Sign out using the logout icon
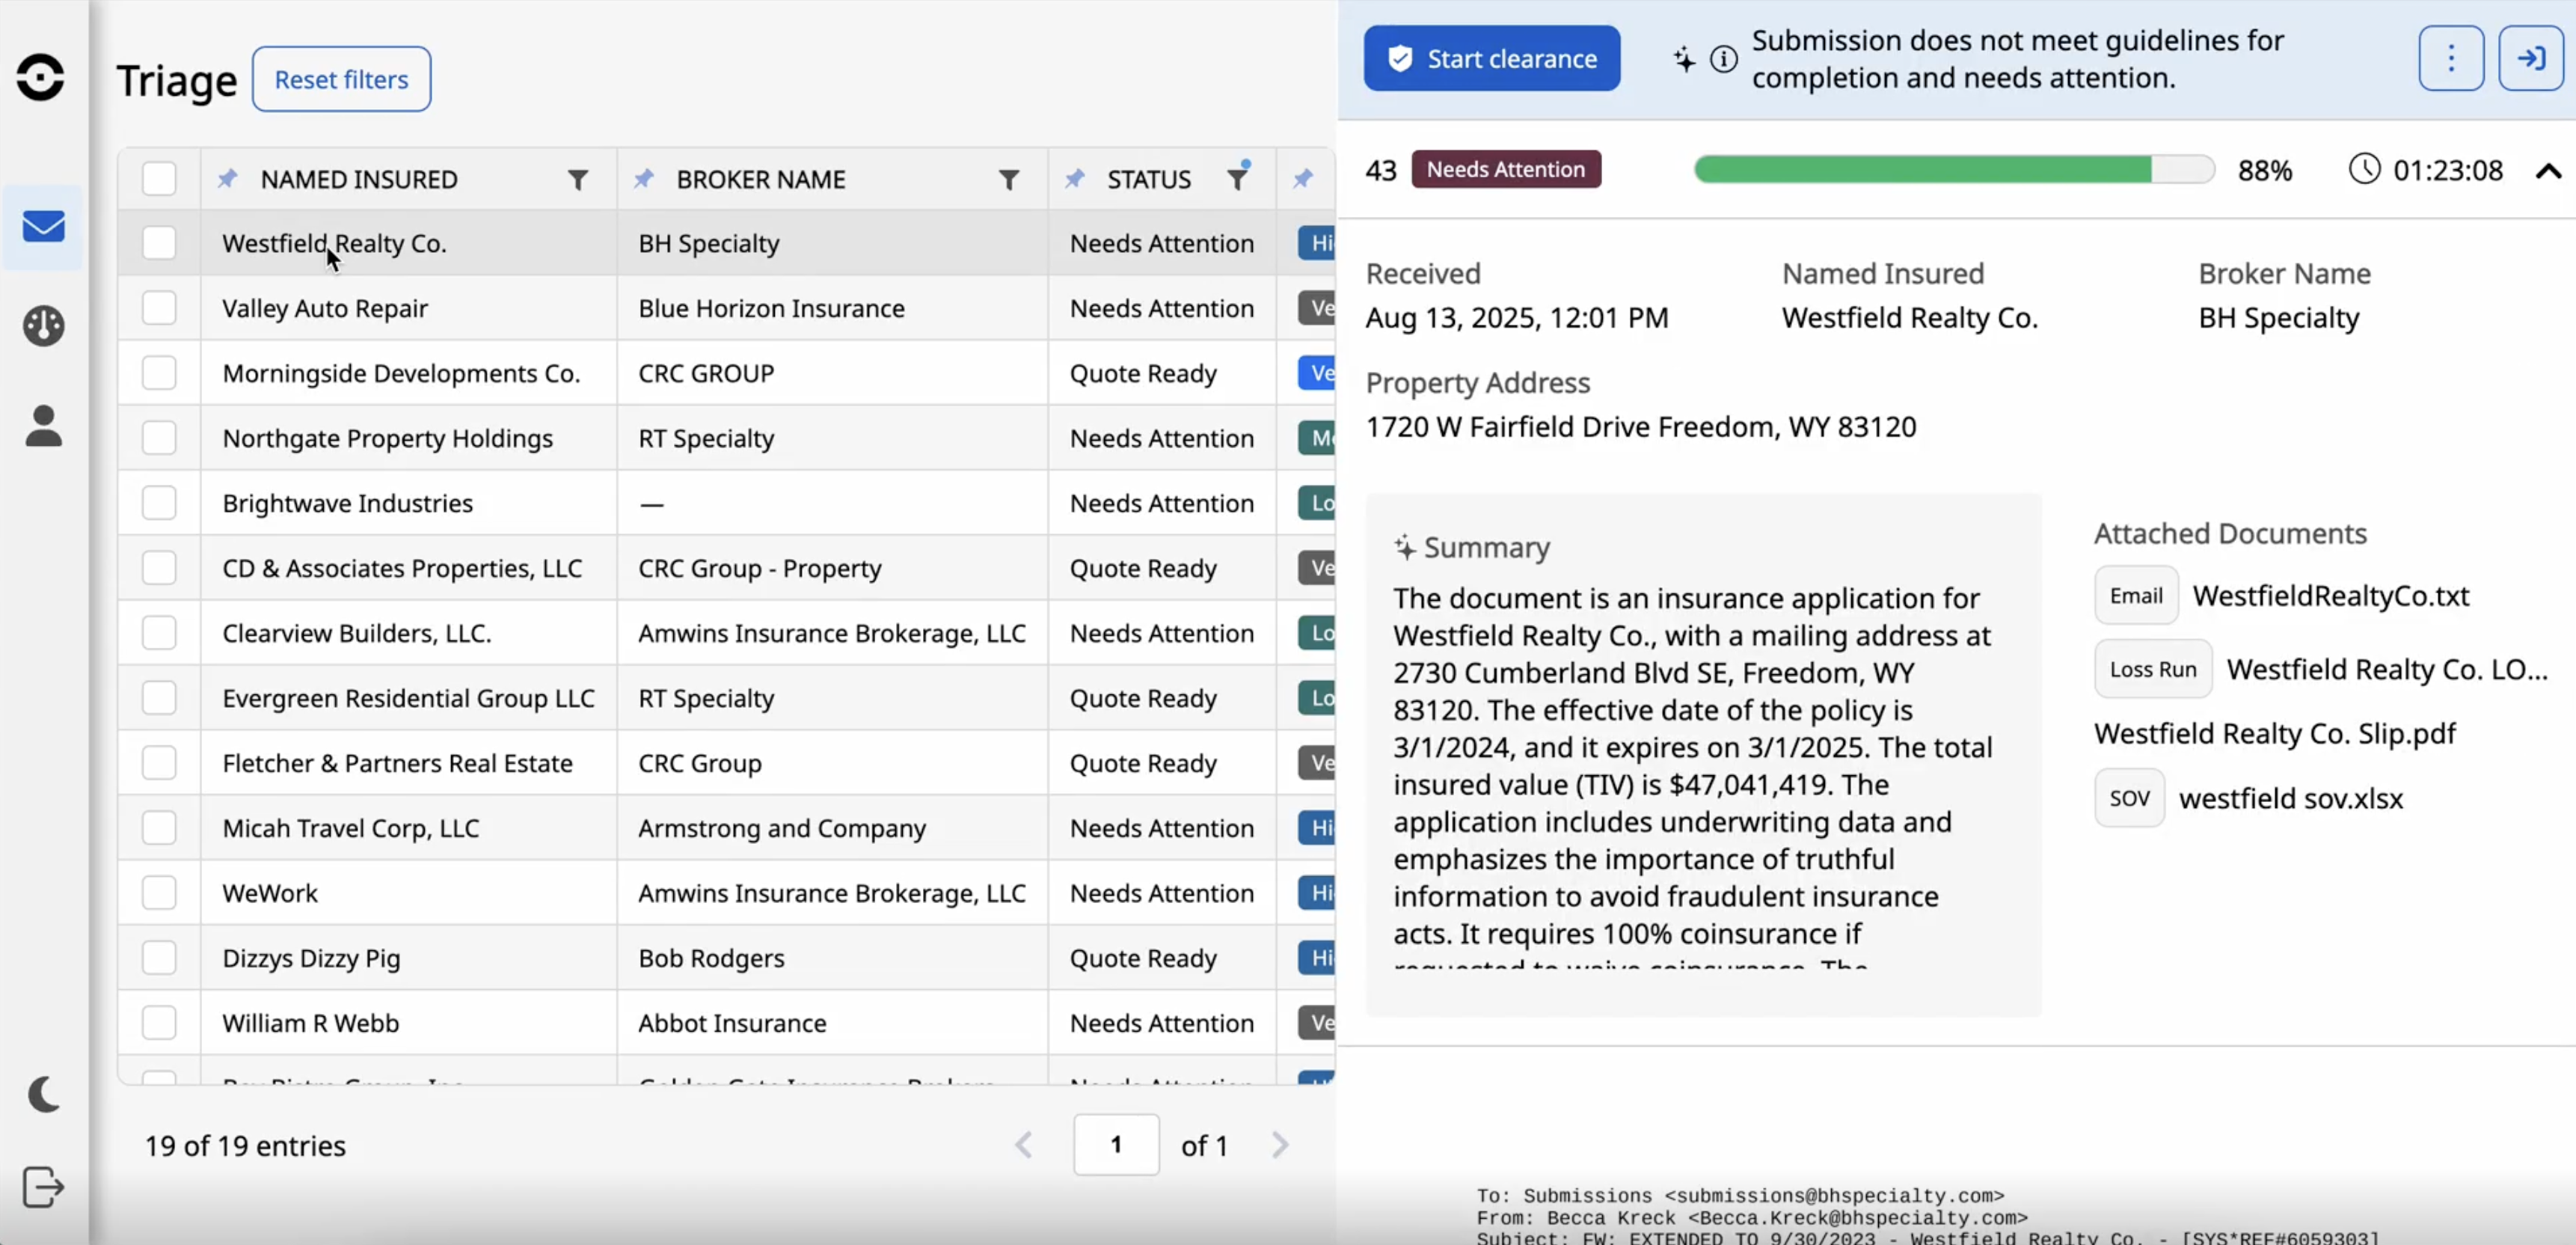Viewport: 2576px width, 1245px height. 44,1187
